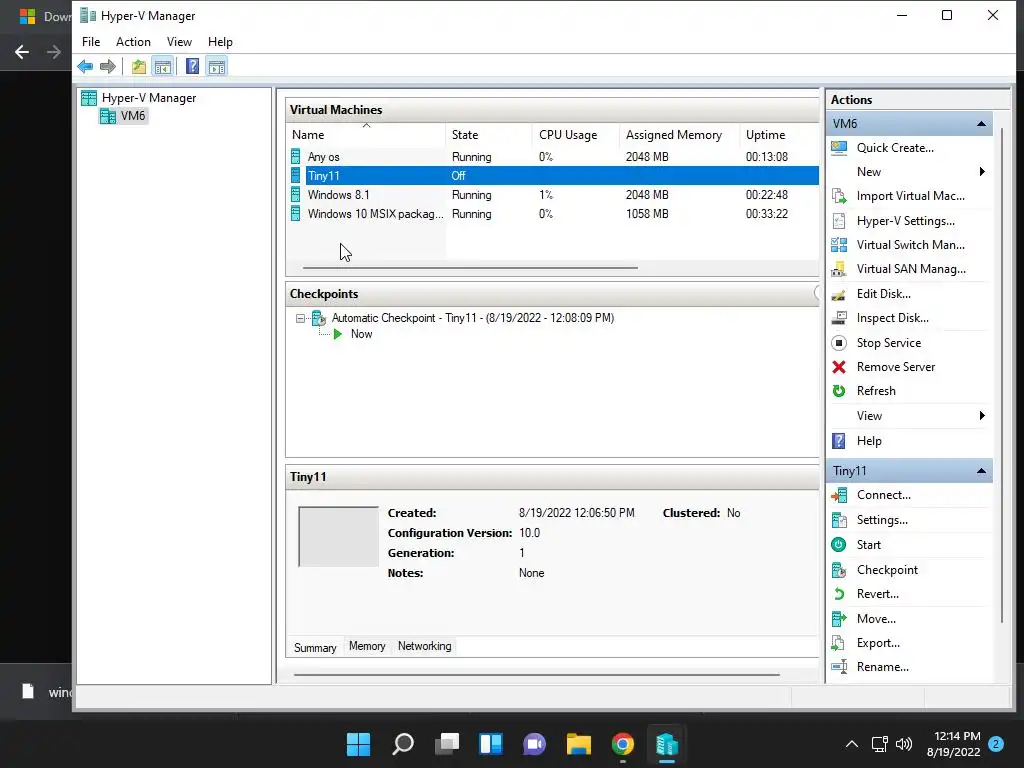Click the green Start power icon
Image resolution: width=1024 pixels, height=768 pixels.
coord(839,545)
